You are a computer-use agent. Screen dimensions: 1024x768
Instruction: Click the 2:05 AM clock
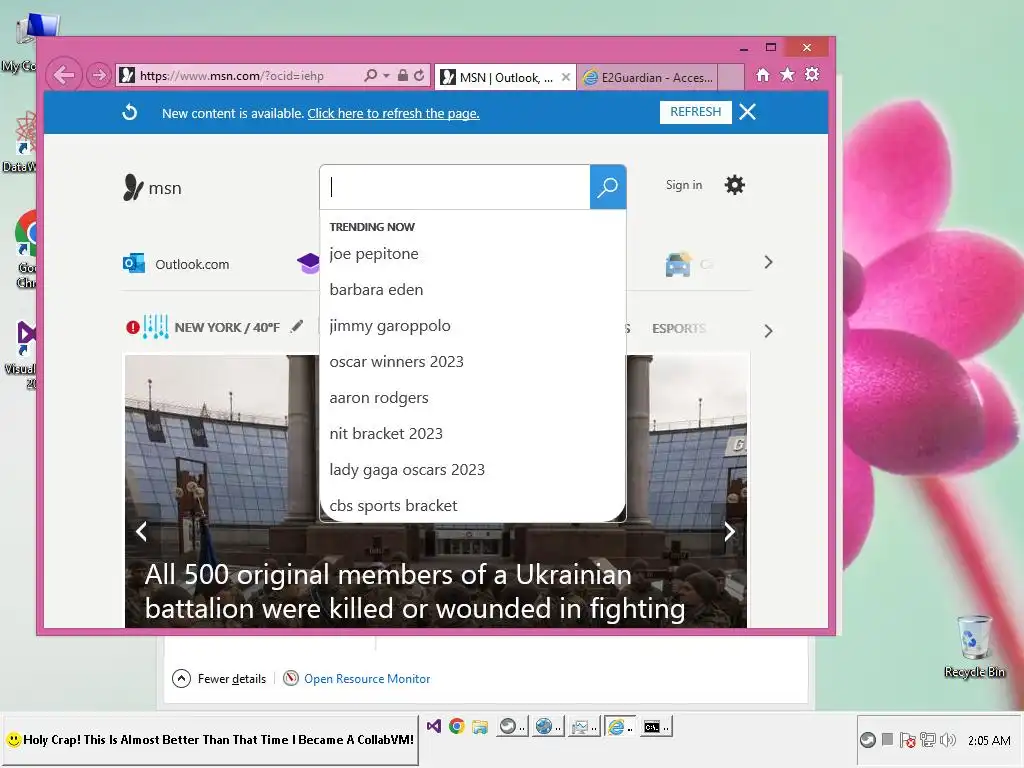(x=989, y=741)
